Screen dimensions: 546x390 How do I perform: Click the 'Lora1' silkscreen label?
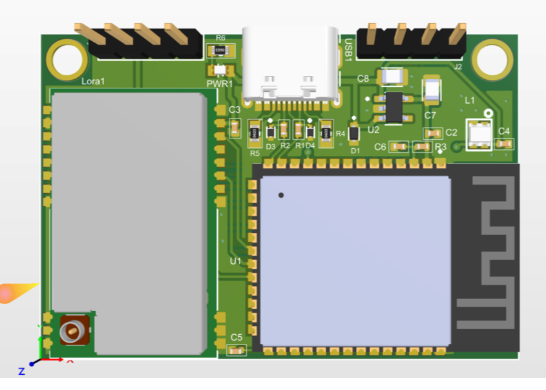93,81
